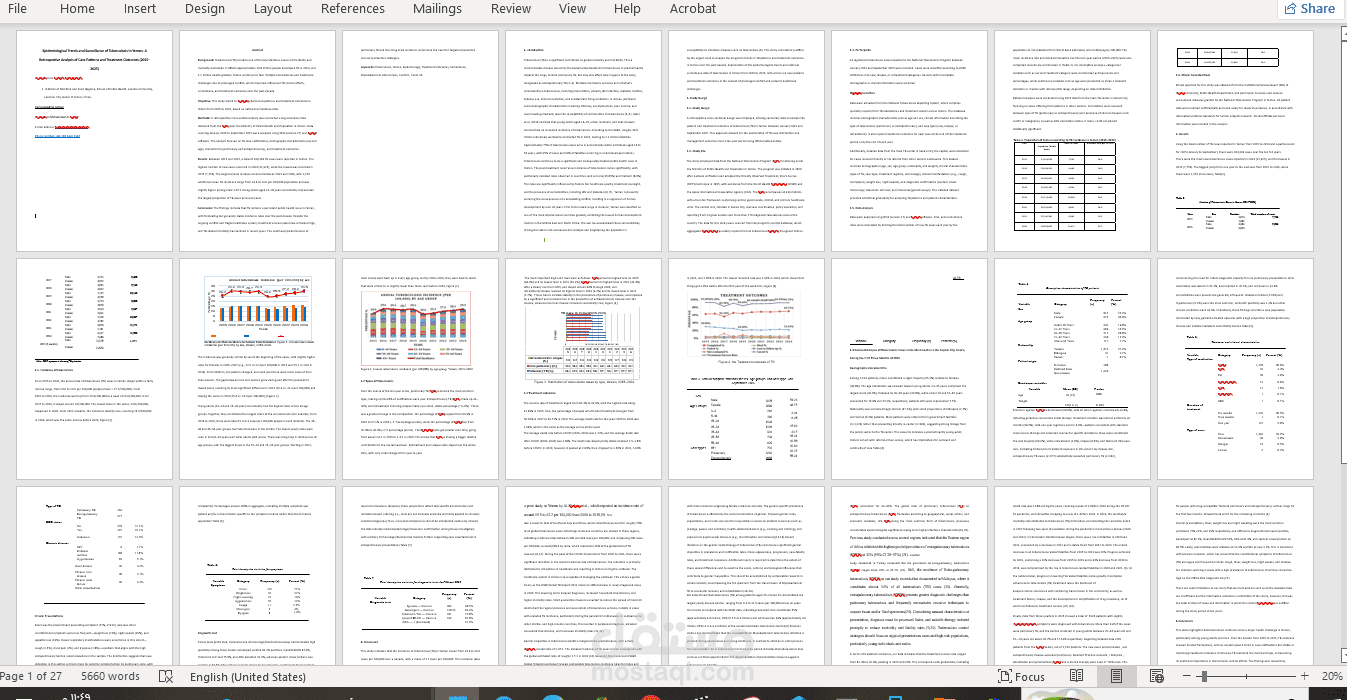Open the File menu tab

coord(17,8)
